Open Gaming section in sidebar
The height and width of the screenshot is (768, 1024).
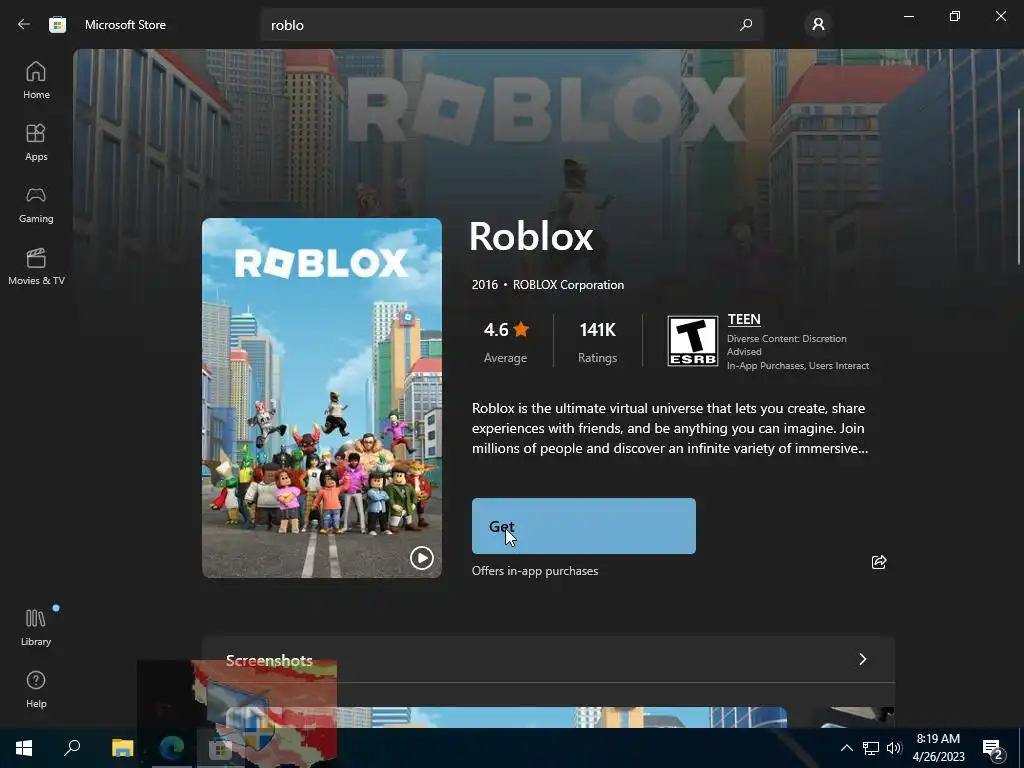pyautogui.click(x=36, y=204)
